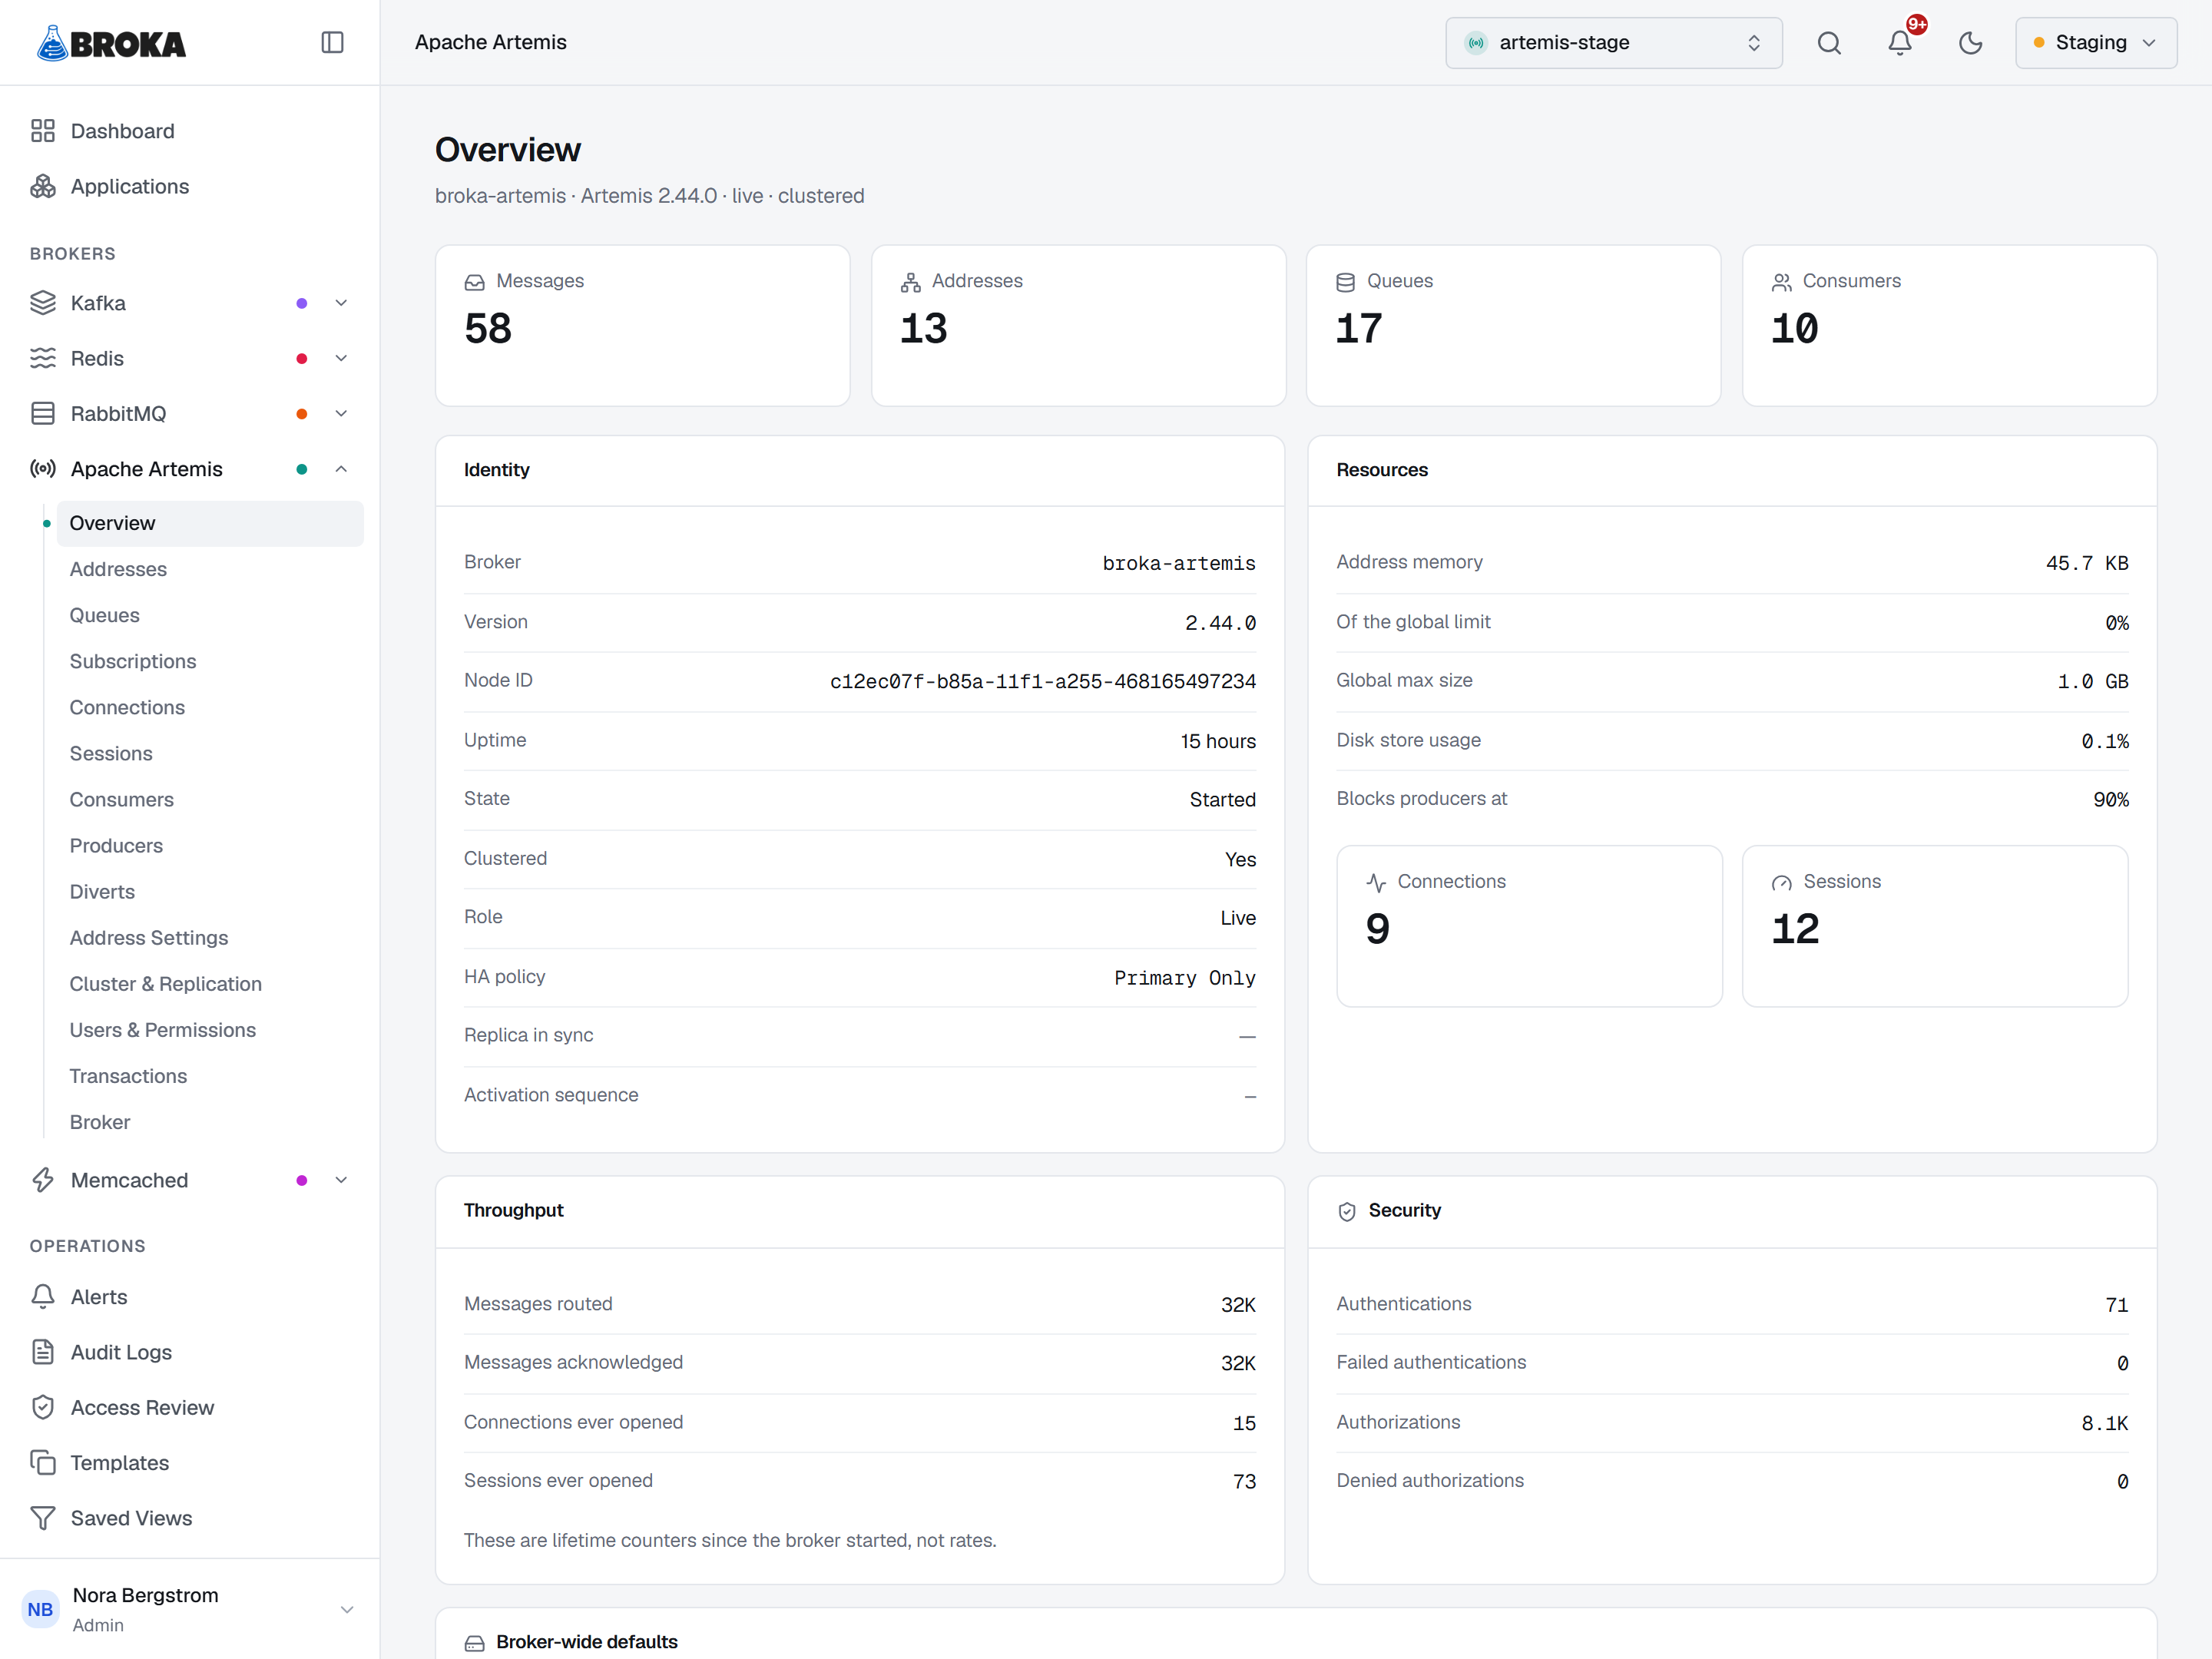2212x1659 pixels.
Task: Click the Connections count card
Action: pyautogui.click(x=1529, y=926)
